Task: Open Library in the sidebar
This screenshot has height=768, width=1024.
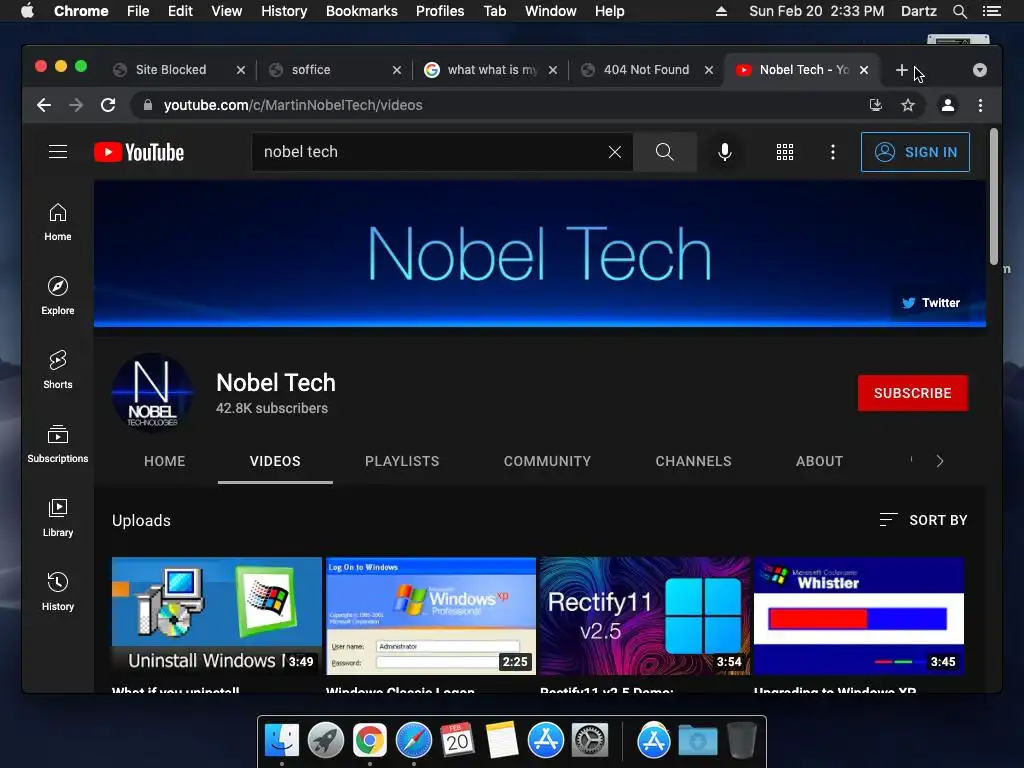Action: (x=57, y=518)
